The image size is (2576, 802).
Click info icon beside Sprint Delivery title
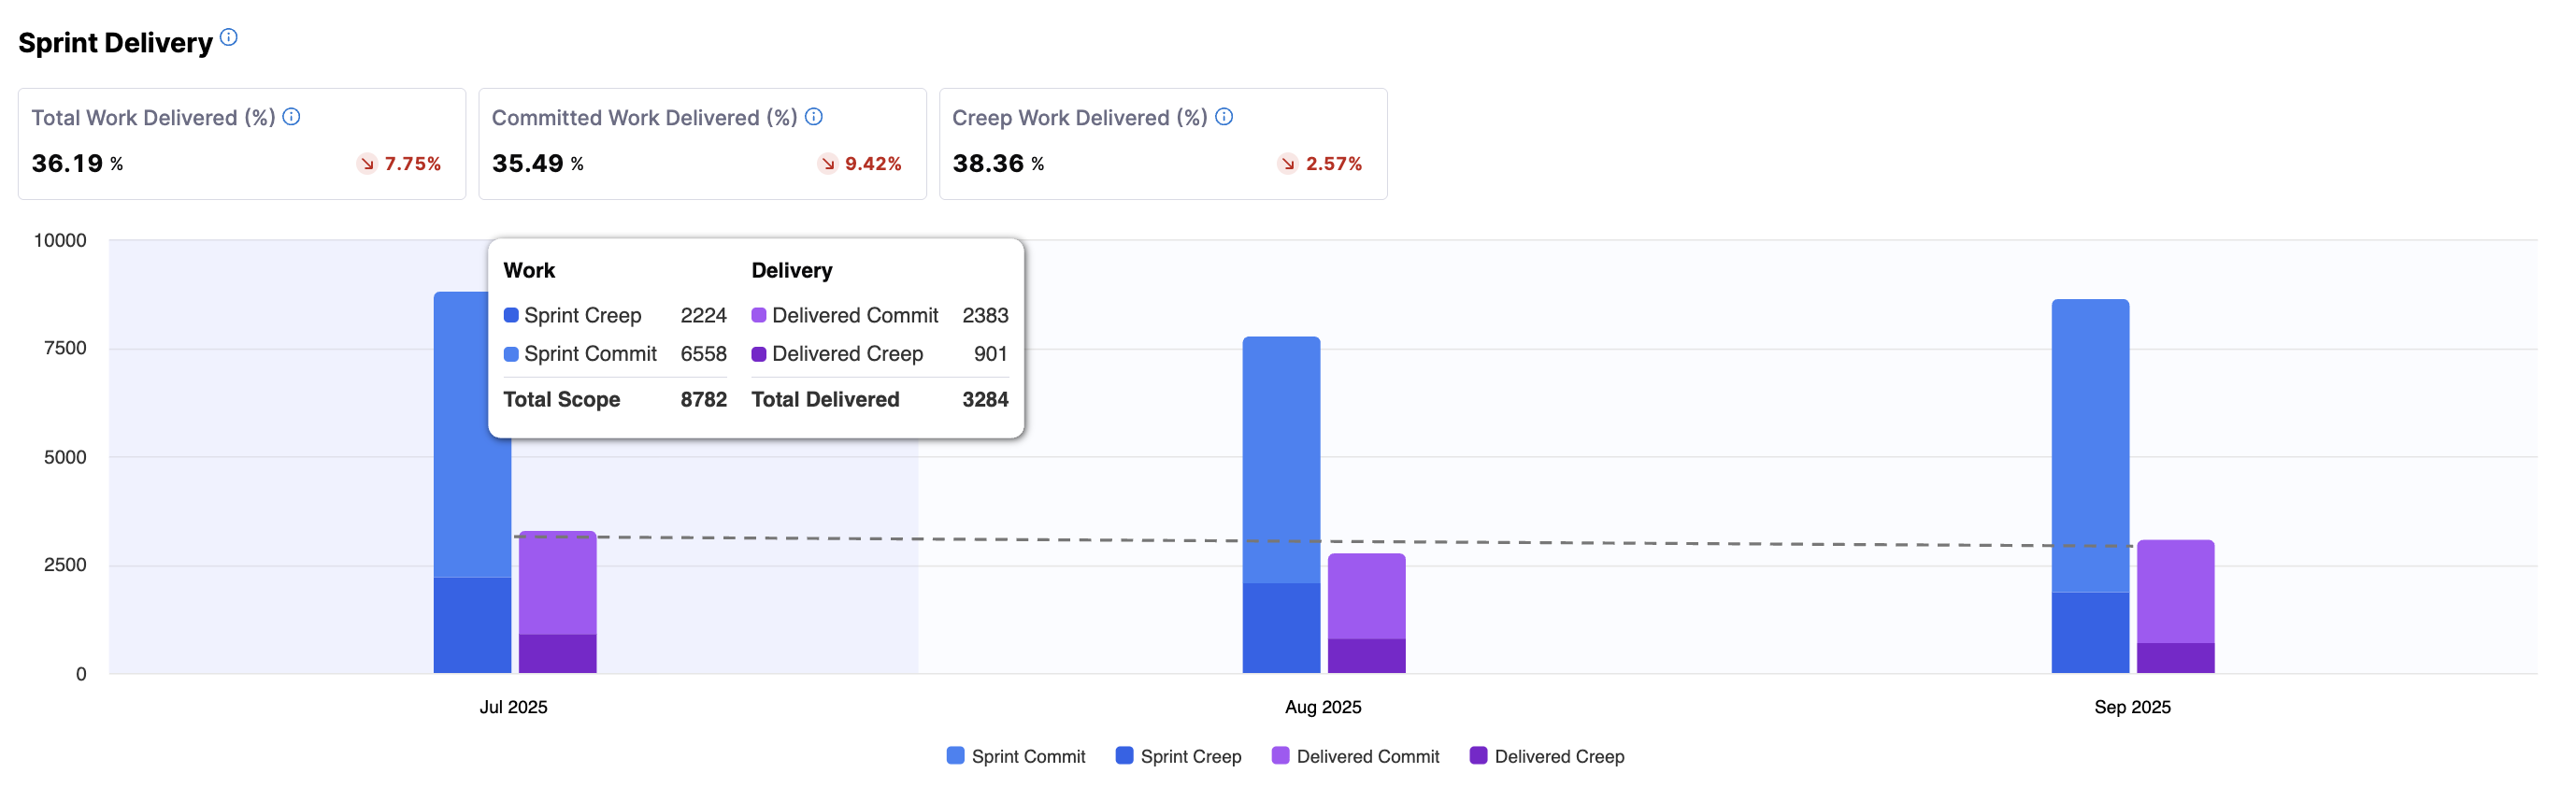click(x=229, y=37)
